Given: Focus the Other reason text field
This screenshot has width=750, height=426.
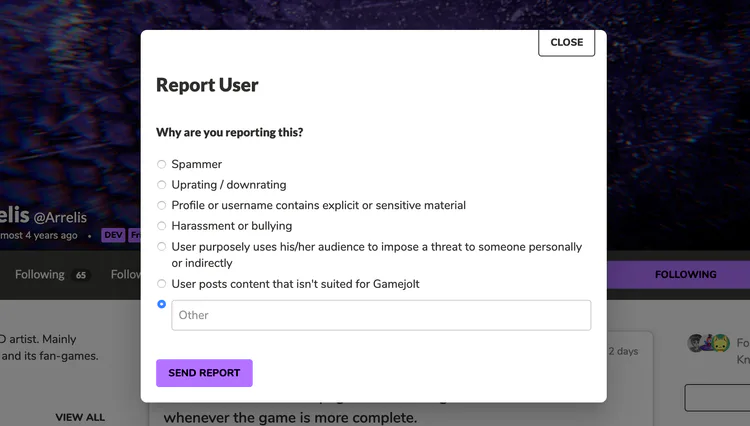Looking at the screenshot, I should [381, 315].
